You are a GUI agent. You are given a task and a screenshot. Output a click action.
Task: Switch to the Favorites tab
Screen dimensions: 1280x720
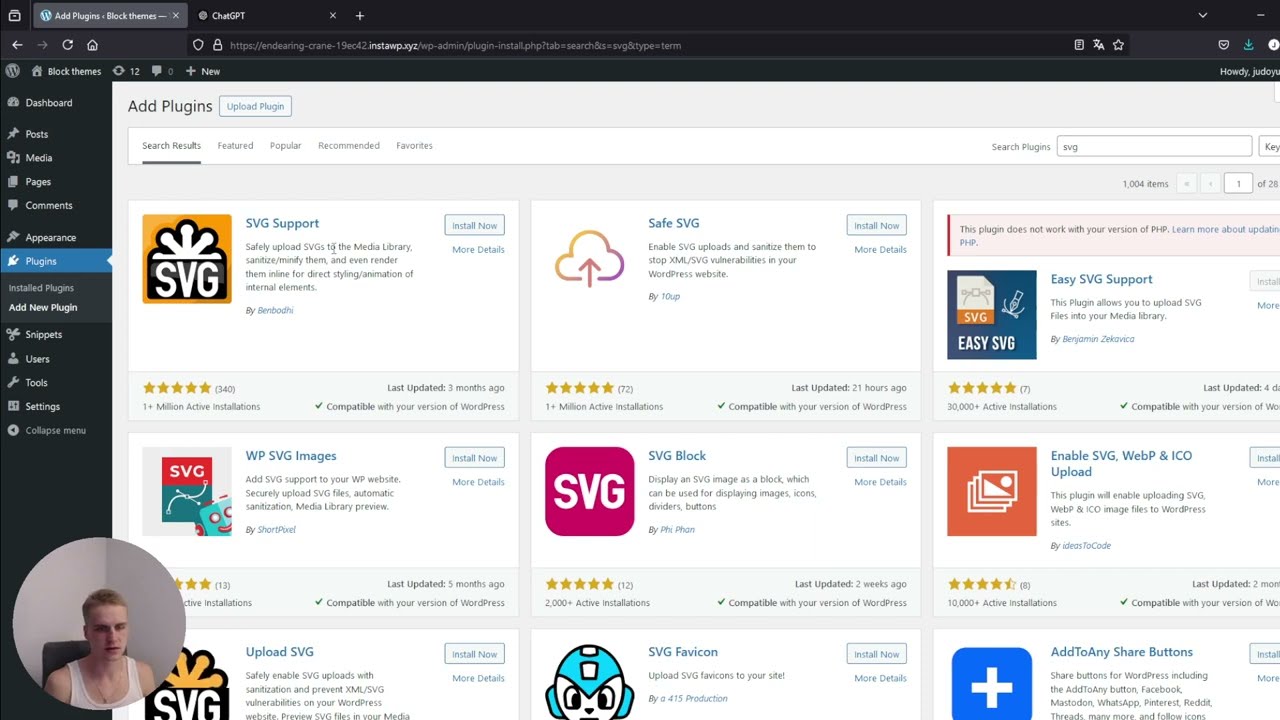pos(414,146)
